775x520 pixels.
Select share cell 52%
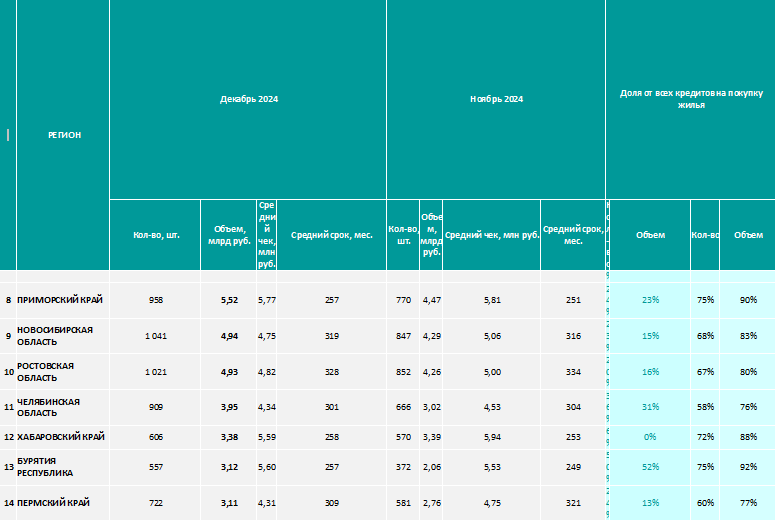tap(650, 467)
